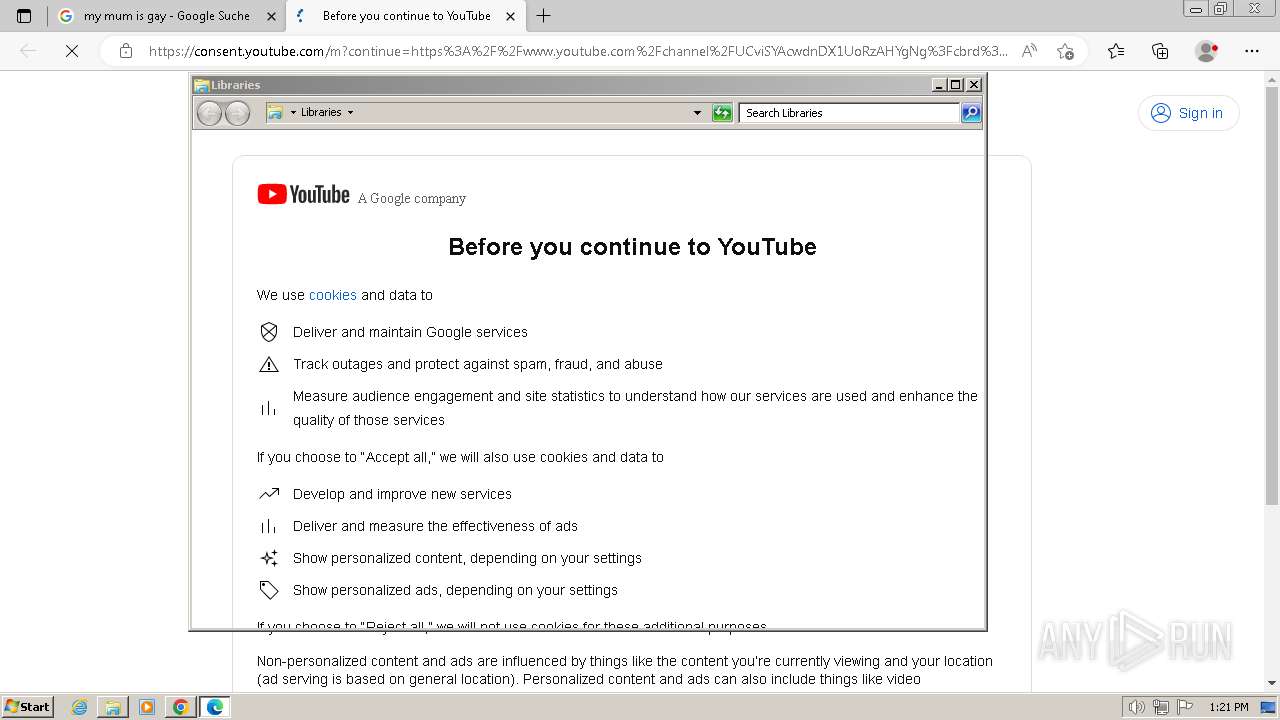Click the Libraries folder icon in address bar

(x=275, y=112)
